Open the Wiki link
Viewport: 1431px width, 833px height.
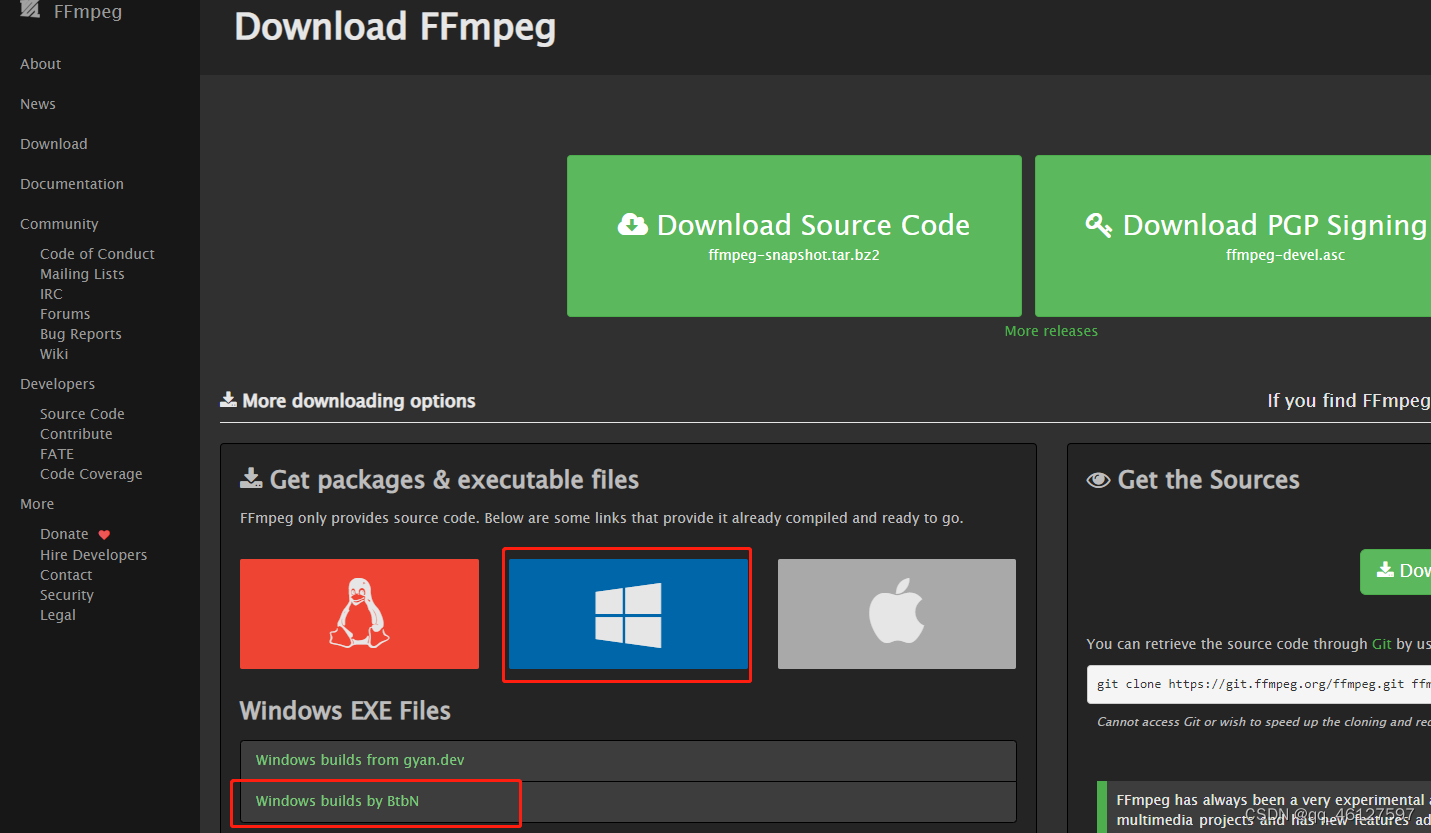[x=54, y=354]
